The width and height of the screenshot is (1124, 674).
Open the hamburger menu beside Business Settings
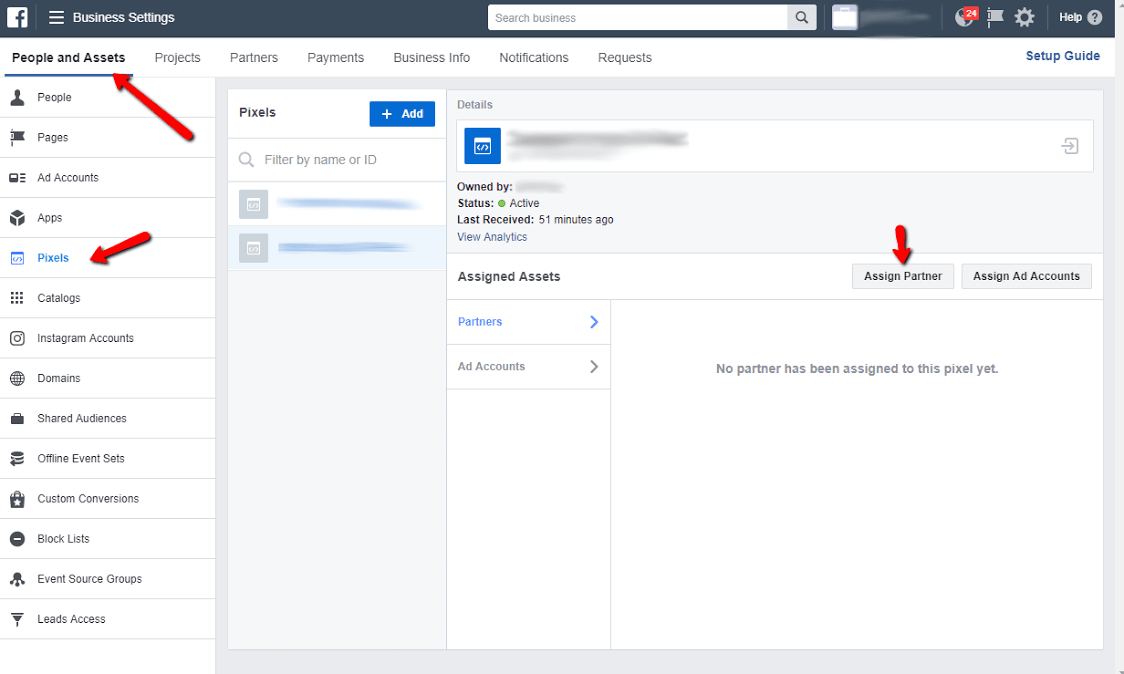[56, 17]
